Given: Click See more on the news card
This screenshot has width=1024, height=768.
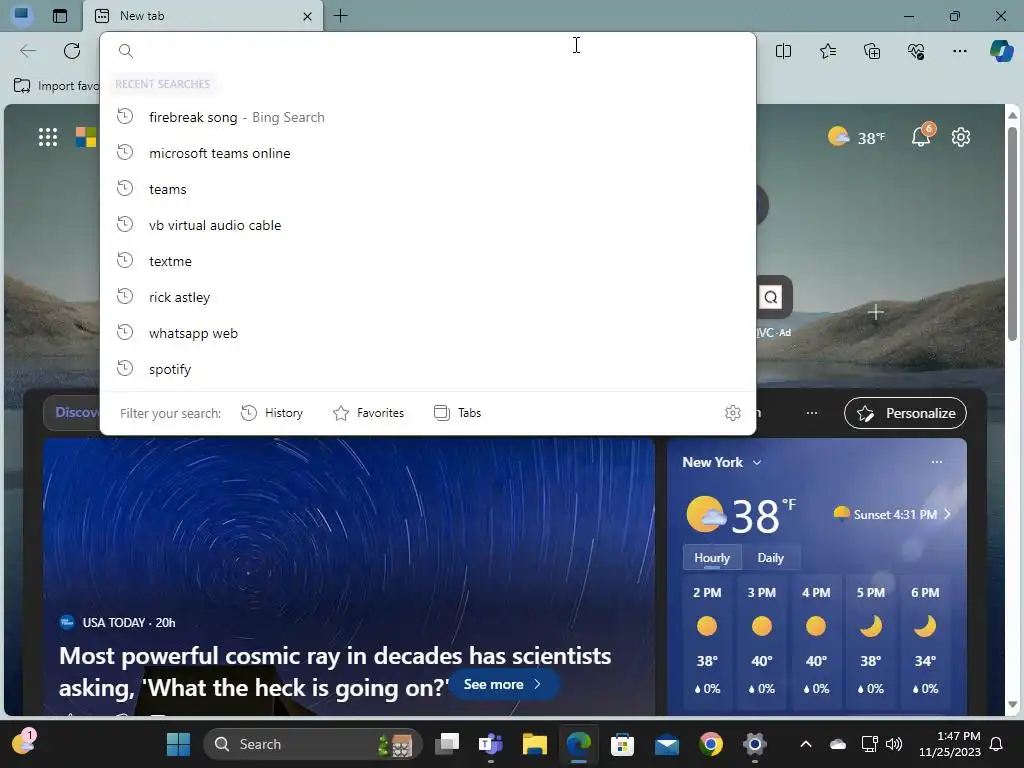Looking at the screenshot, I should [503, 684].
